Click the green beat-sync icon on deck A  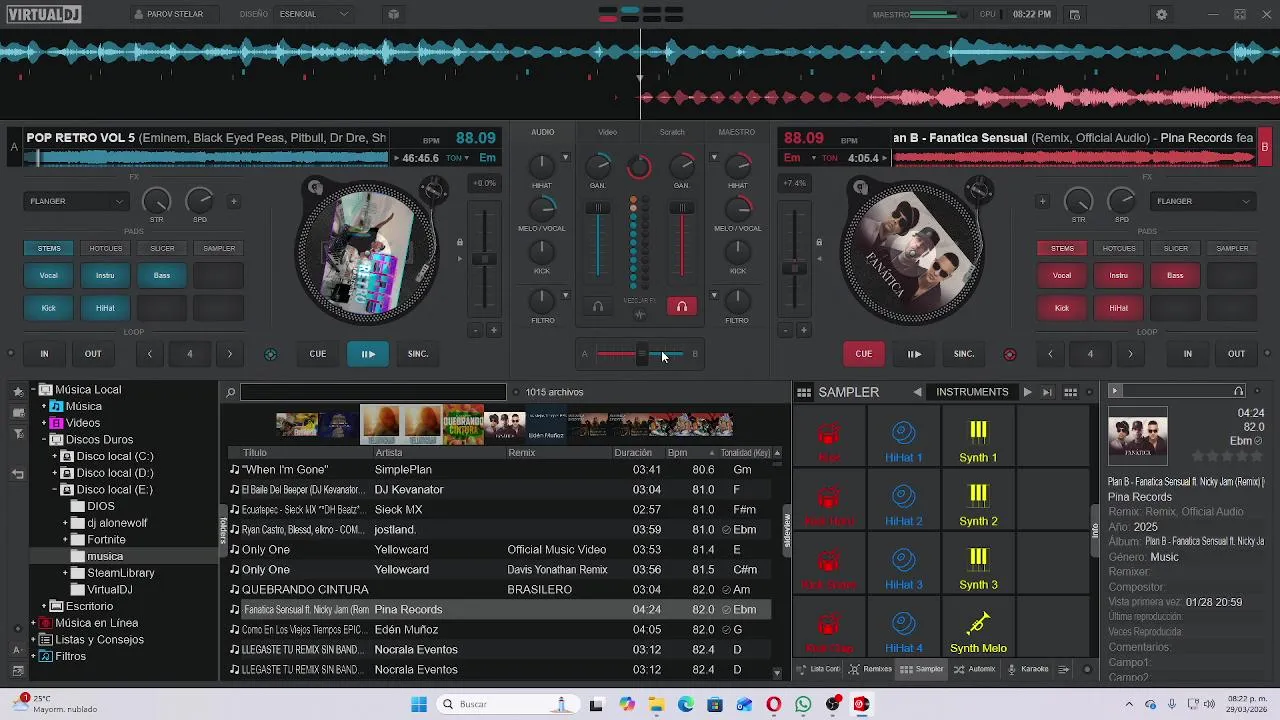(x=270, y=354)
